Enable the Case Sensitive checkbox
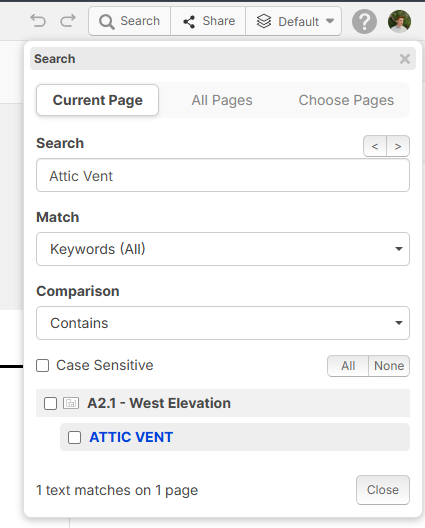425x528 pixels. [x=42, y=365]
